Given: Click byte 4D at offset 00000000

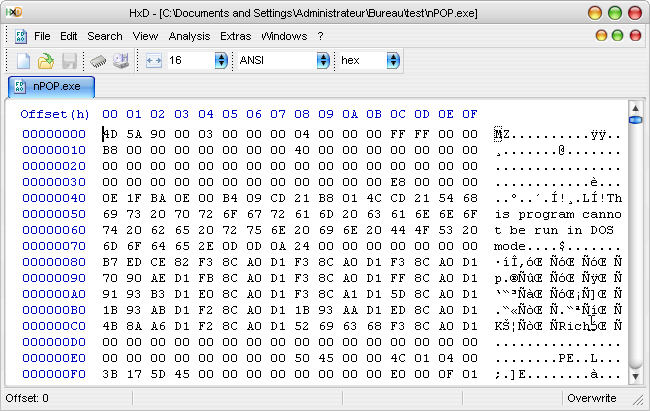Looking at the screenshot, I should pos(110,134).
